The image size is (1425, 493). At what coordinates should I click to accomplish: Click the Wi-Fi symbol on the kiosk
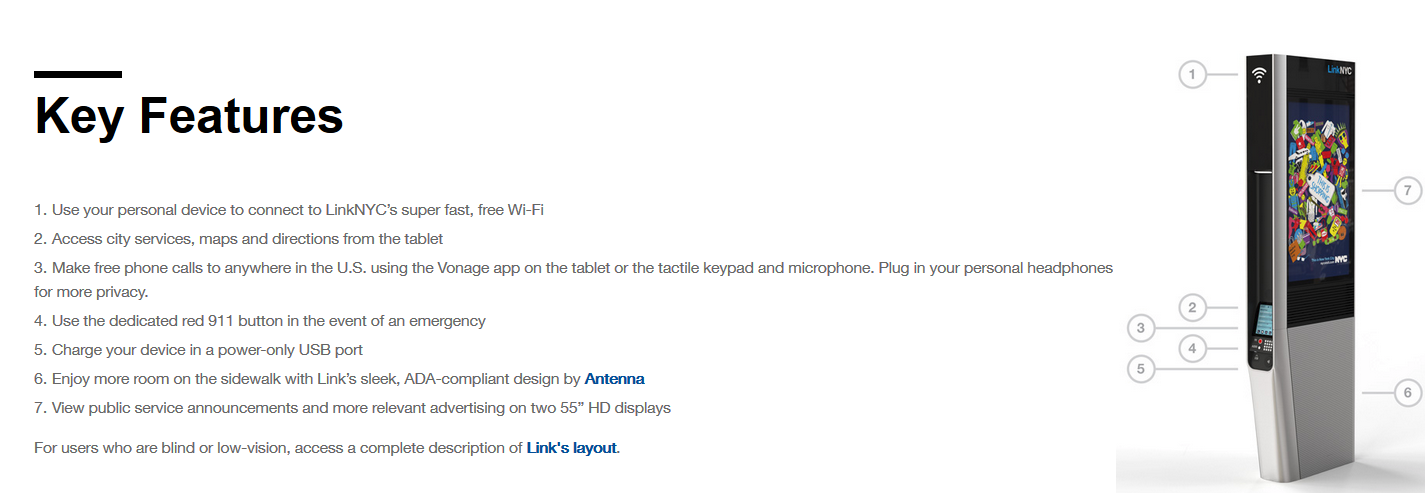click(1259, 74)
